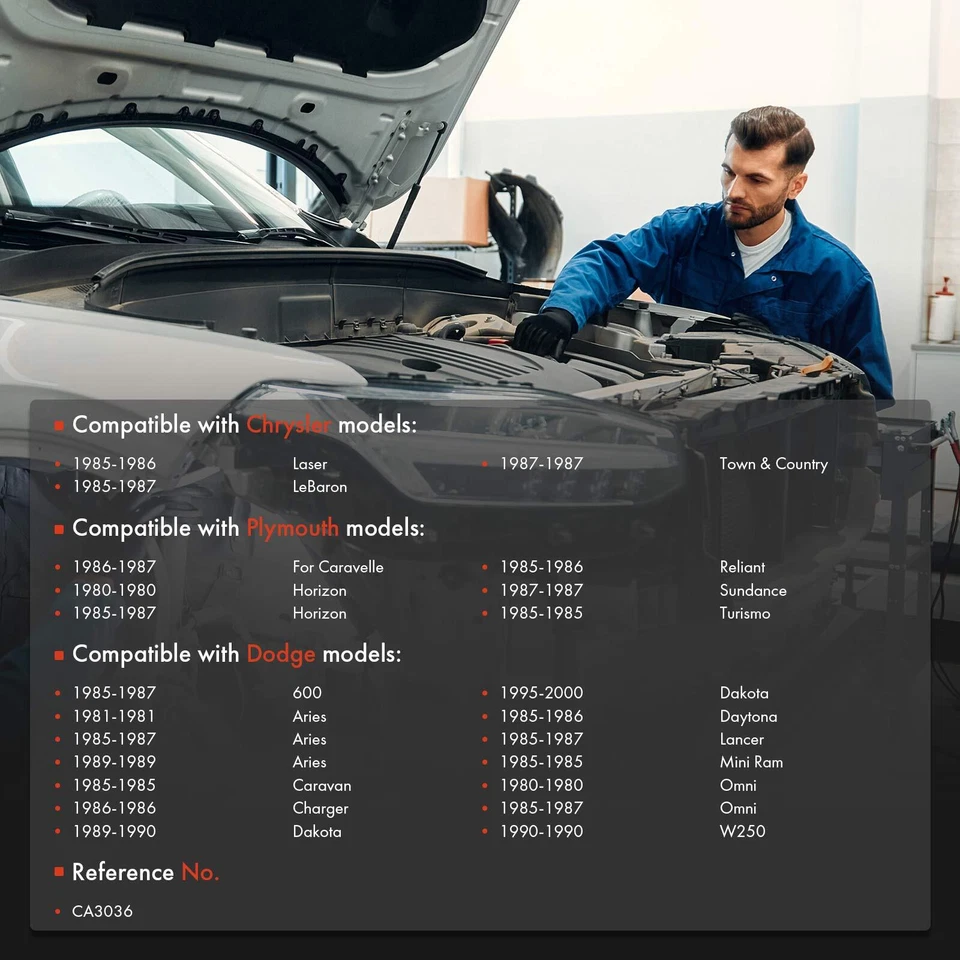Select the "Town & Country" model name
Image resolution: width=960 pixels, height=960 pixels.
(774, 464)
